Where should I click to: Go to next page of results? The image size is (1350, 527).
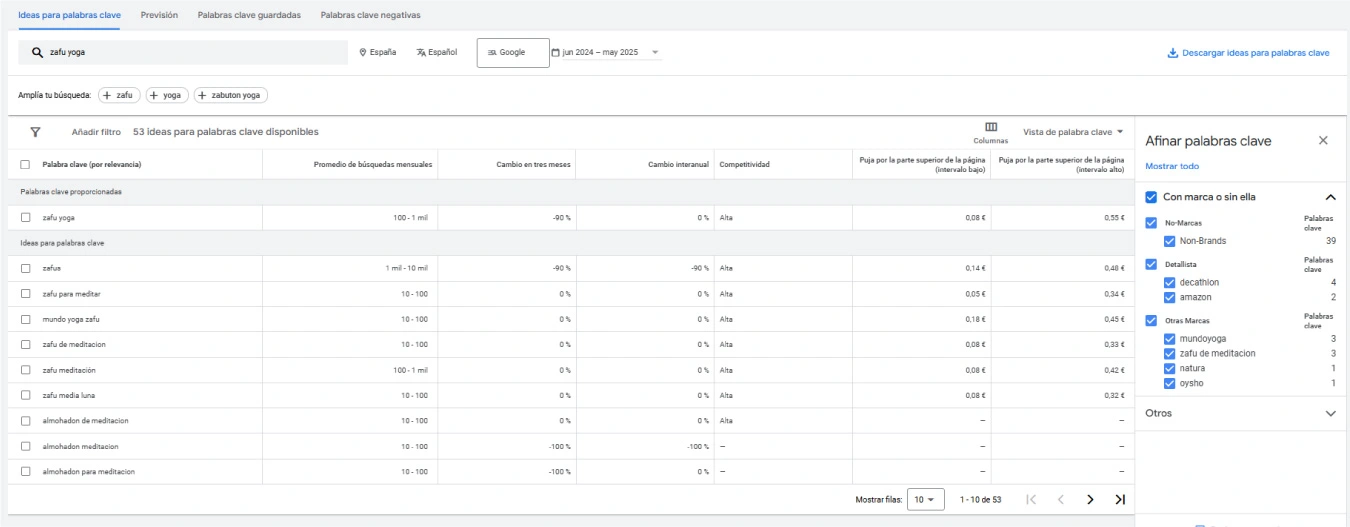pyautogui.click(x=1090, y=499)
